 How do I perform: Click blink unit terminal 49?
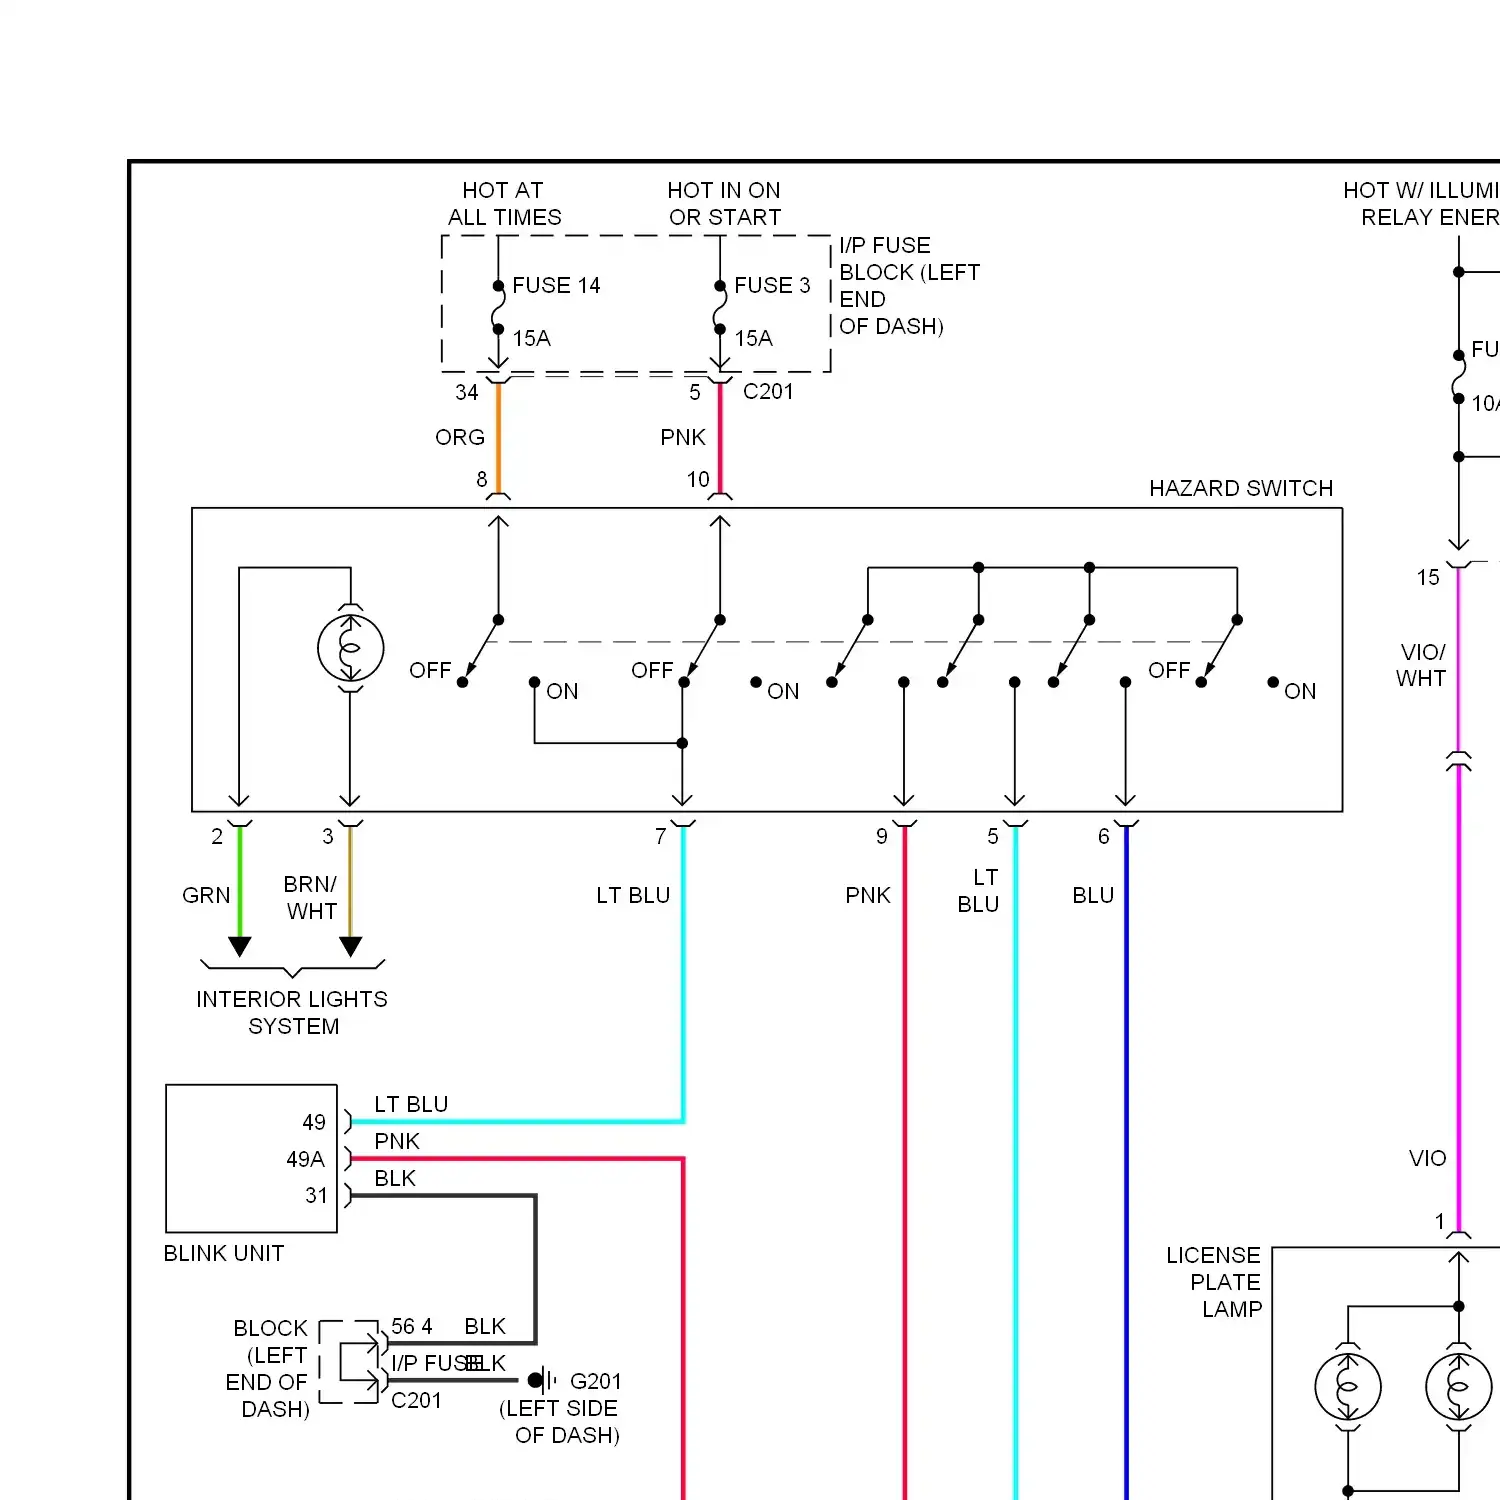[314, 1122]
